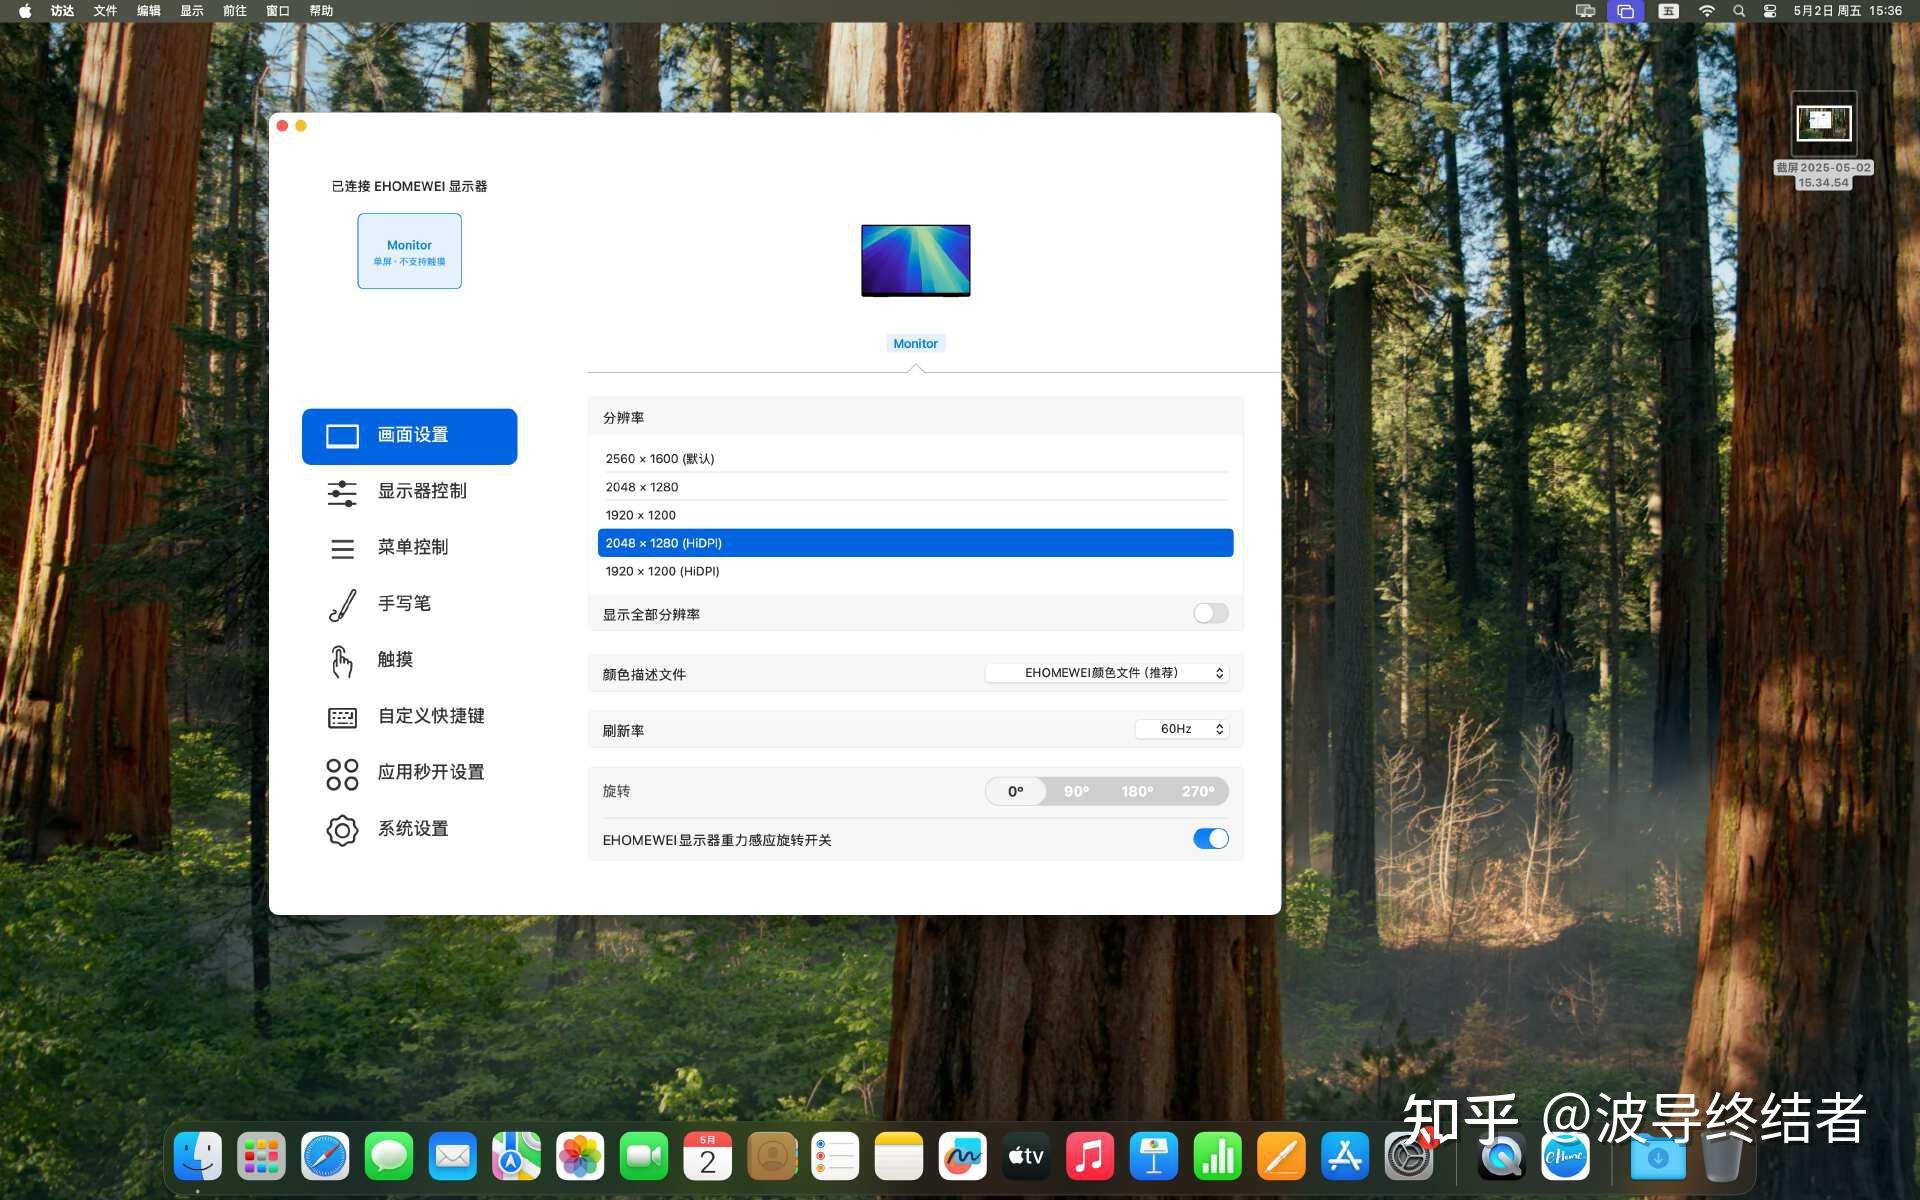Open the 显示 menu in the menu bar
The image size is (1920, 1200).
tap(191, 10)
